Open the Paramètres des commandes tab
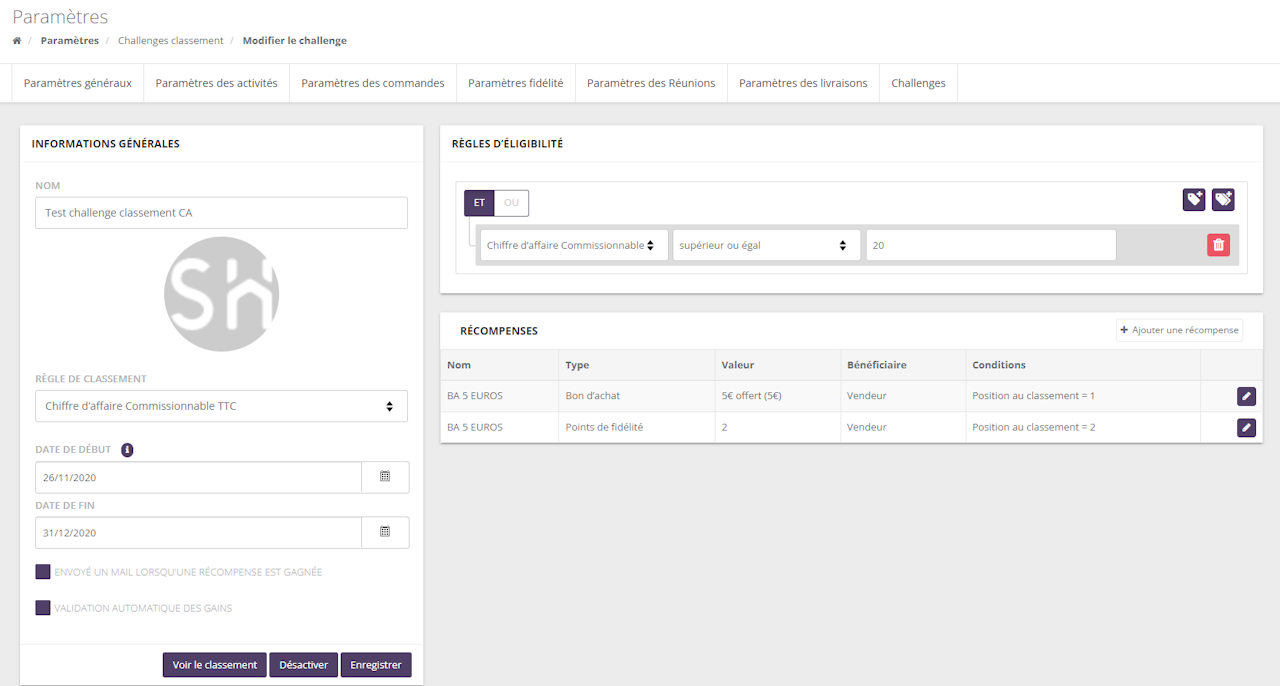Viewport: 1280px width, 686px height. (x=372, y=83)
